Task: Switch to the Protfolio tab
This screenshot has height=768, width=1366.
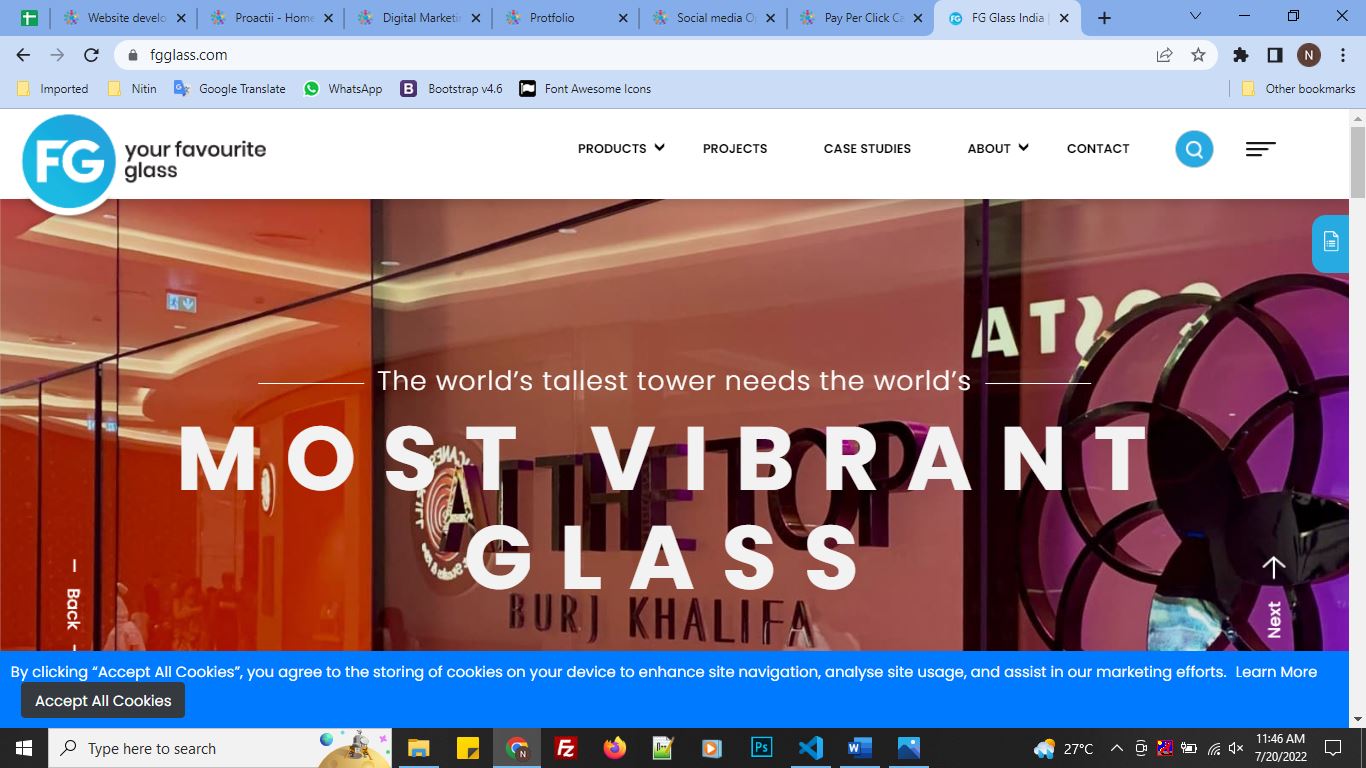Action: click(566, 18)
